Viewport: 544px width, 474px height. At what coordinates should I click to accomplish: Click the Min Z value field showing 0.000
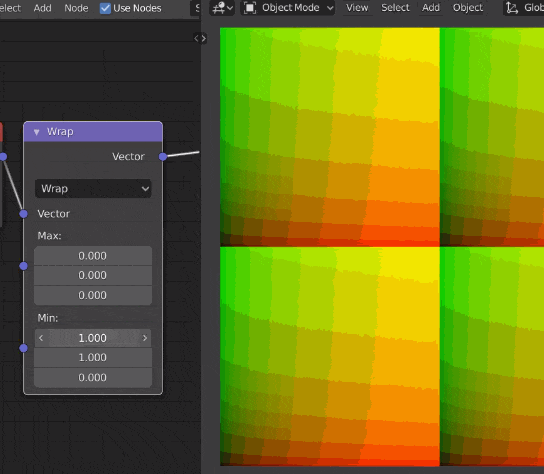tap(93, 378)
